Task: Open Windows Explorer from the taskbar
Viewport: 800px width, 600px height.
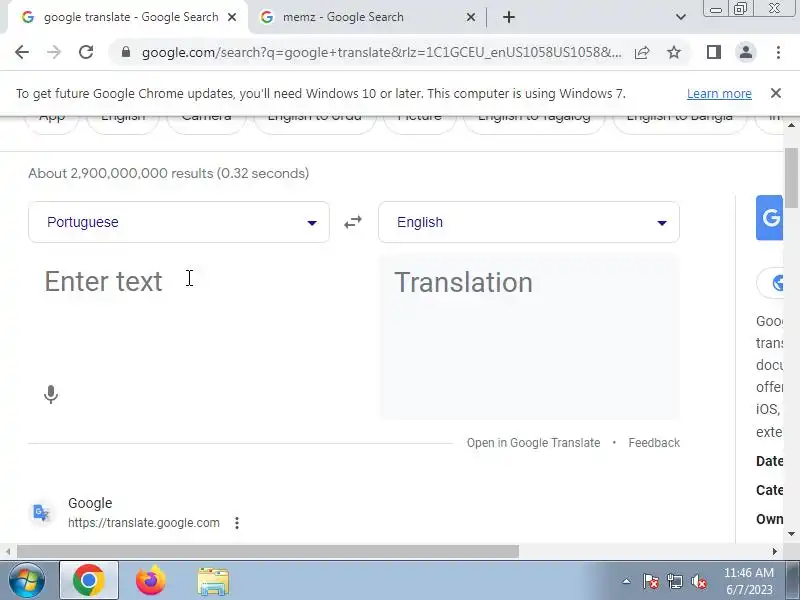Action: pos(213,581)
